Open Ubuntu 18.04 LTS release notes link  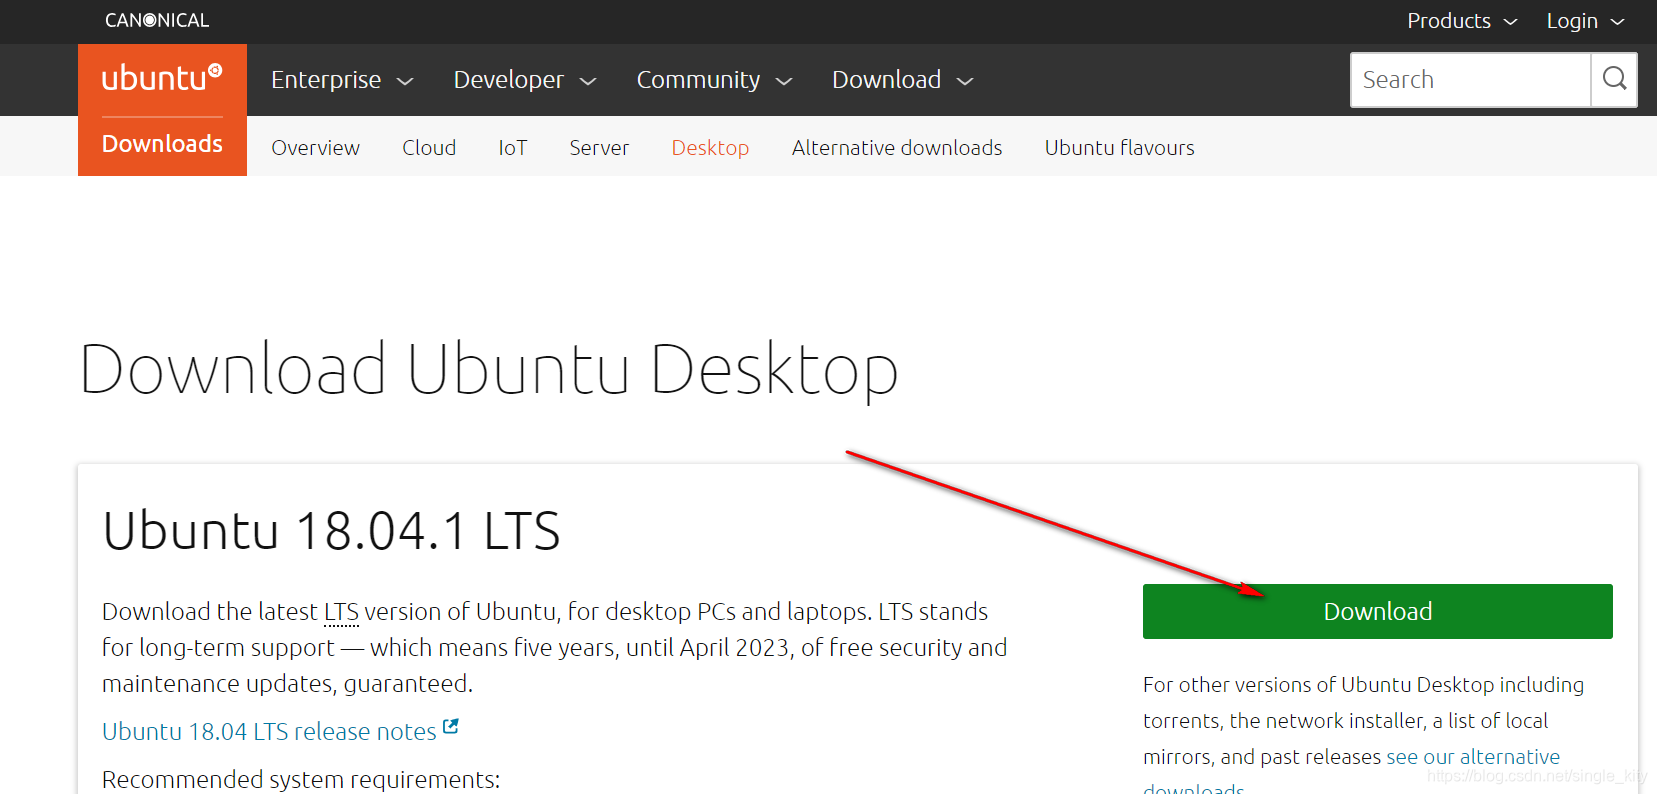click(x=269, y=731)
